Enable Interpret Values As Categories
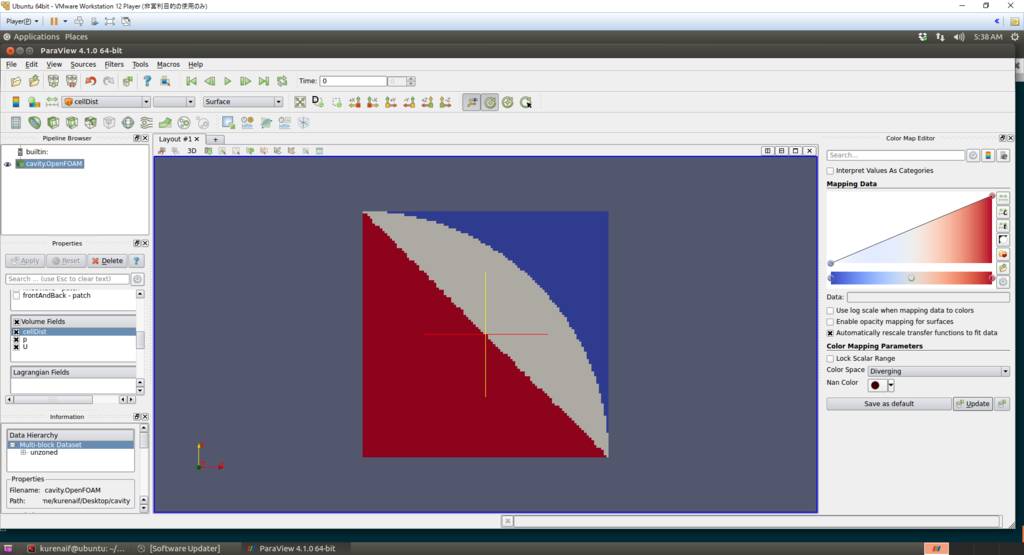Screen dimensions: 1024x555 pos(831,171)
